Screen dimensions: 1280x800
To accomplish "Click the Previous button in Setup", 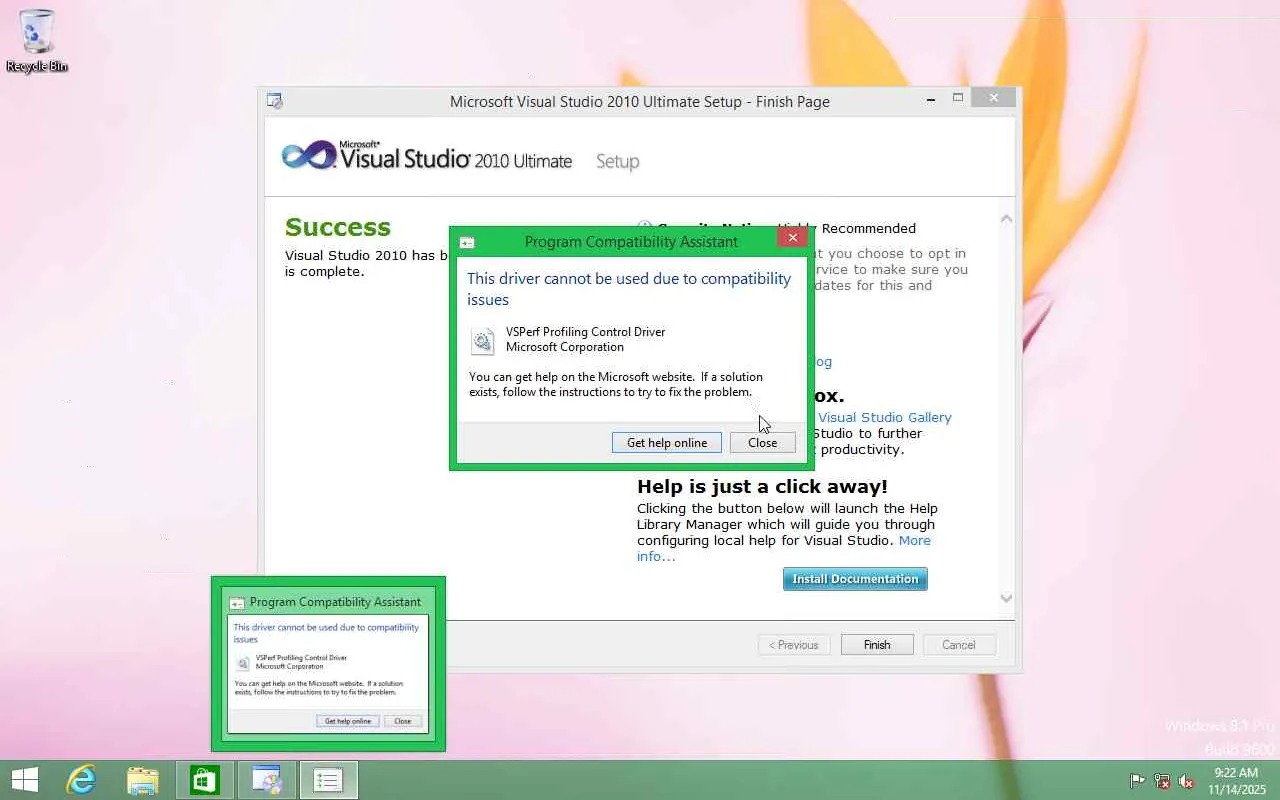I will pyautogui.click(x=794, y=645).
